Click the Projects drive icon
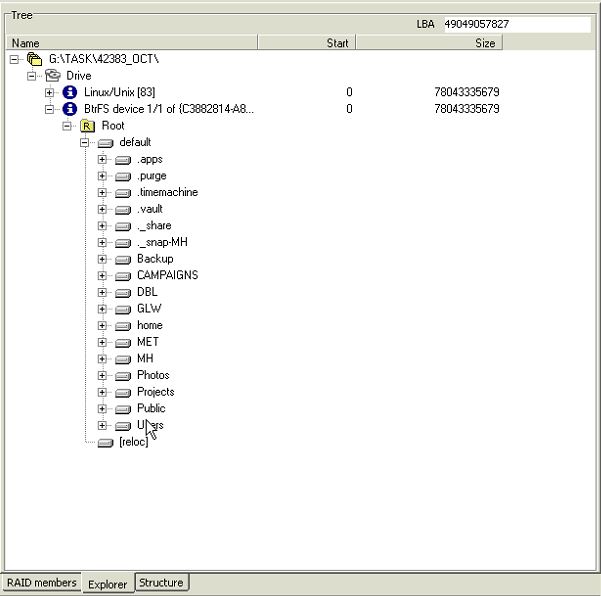The height and width of the screenshot is (596, 601). [123, 393]
